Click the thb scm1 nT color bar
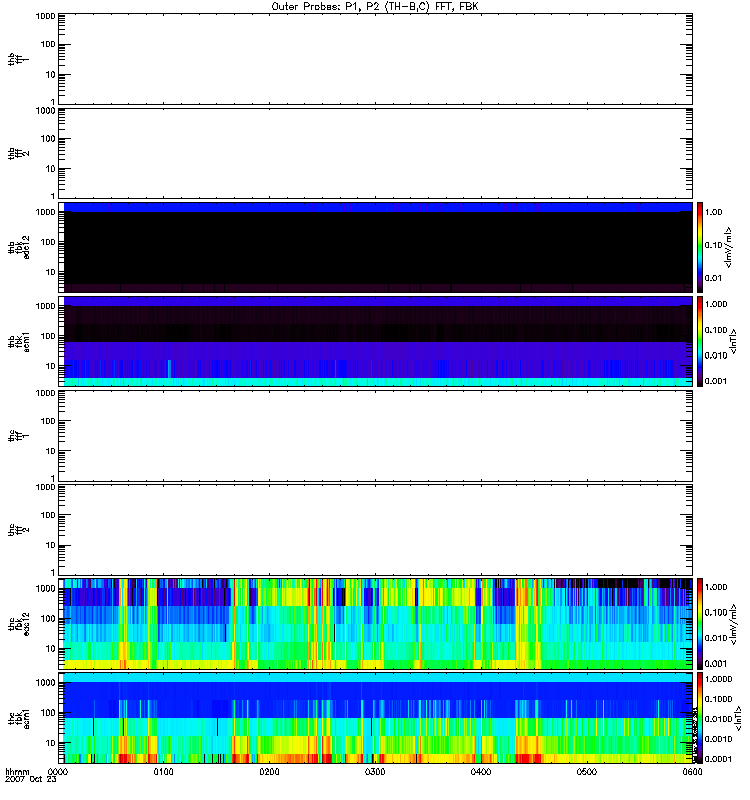This screenshot has height=800, width=750. click(701, 341)
